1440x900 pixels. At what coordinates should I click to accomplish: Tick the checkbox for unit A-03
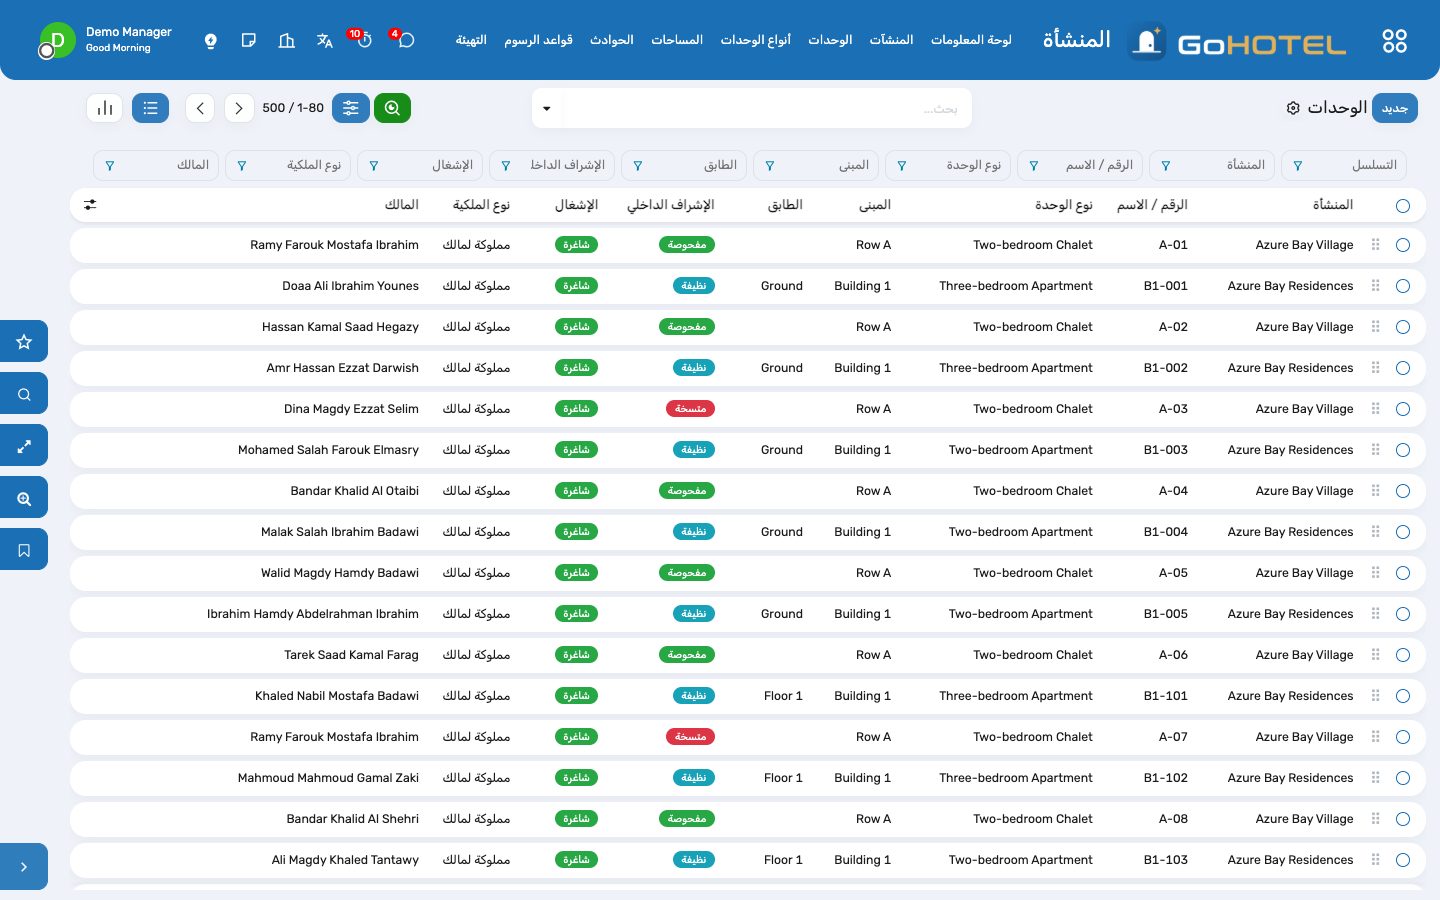[x=1403, y=409]
